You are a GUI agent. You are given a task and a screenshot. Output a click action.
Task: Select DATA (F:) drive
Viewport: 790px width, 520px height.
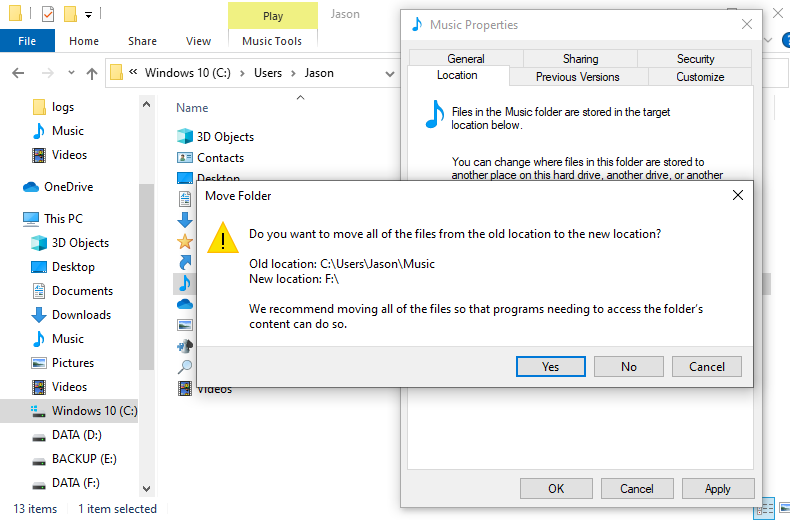click(76, 483)
